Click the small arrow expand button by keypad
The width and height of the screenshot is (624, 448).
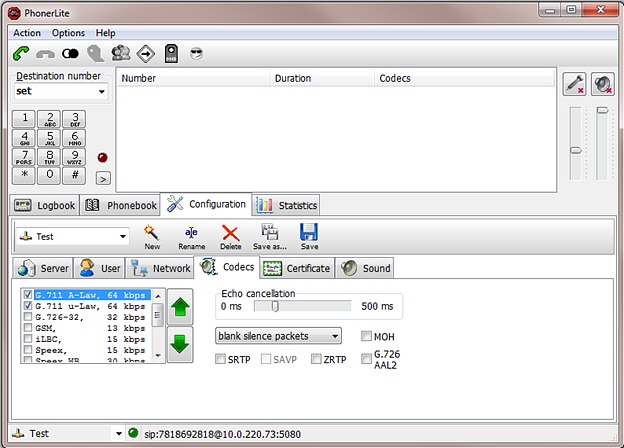coord(103,179)
